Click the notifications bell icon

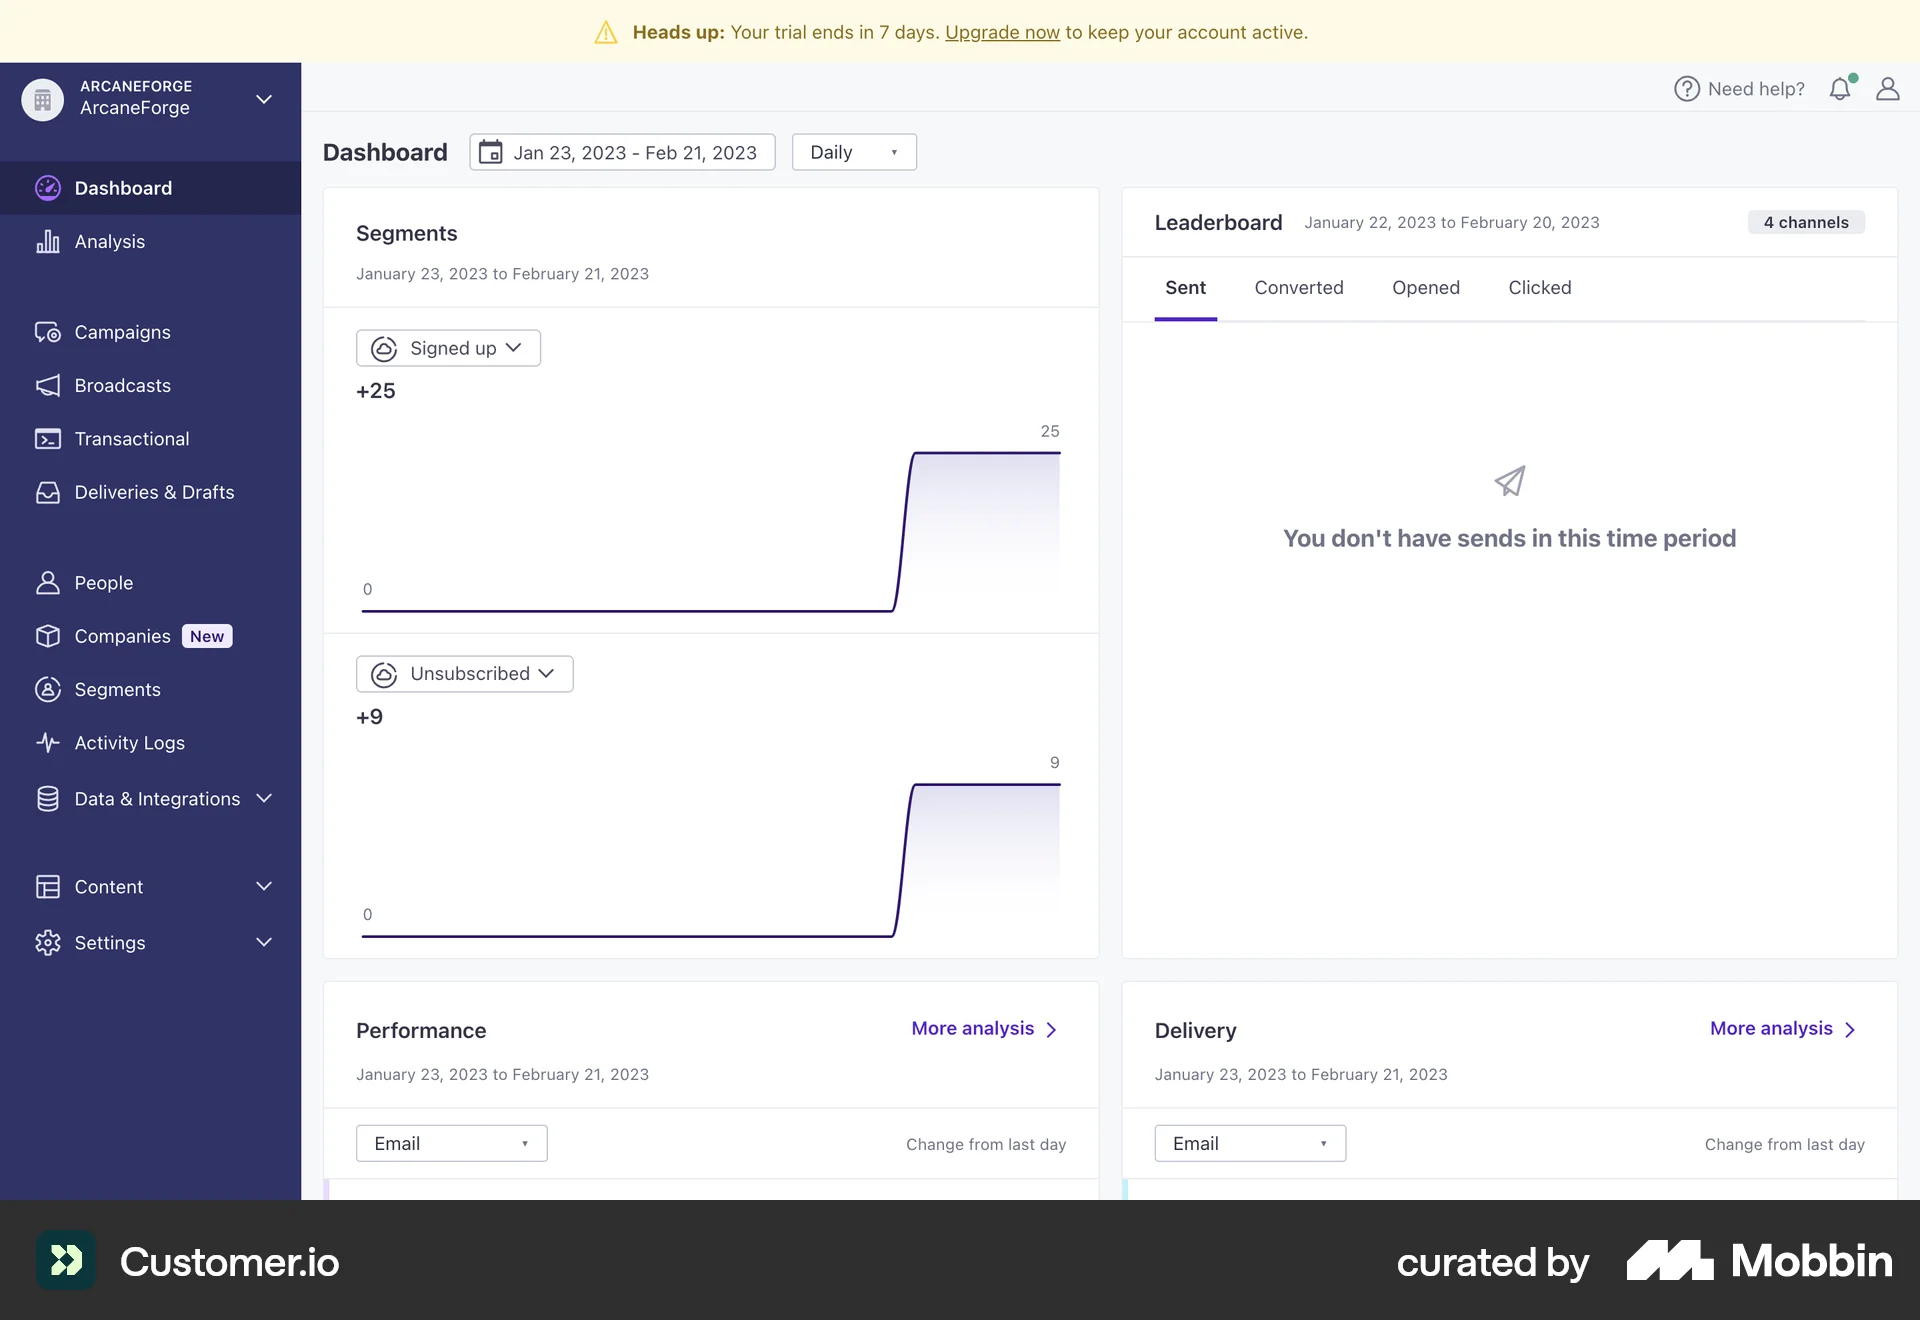pos(1840,88)
